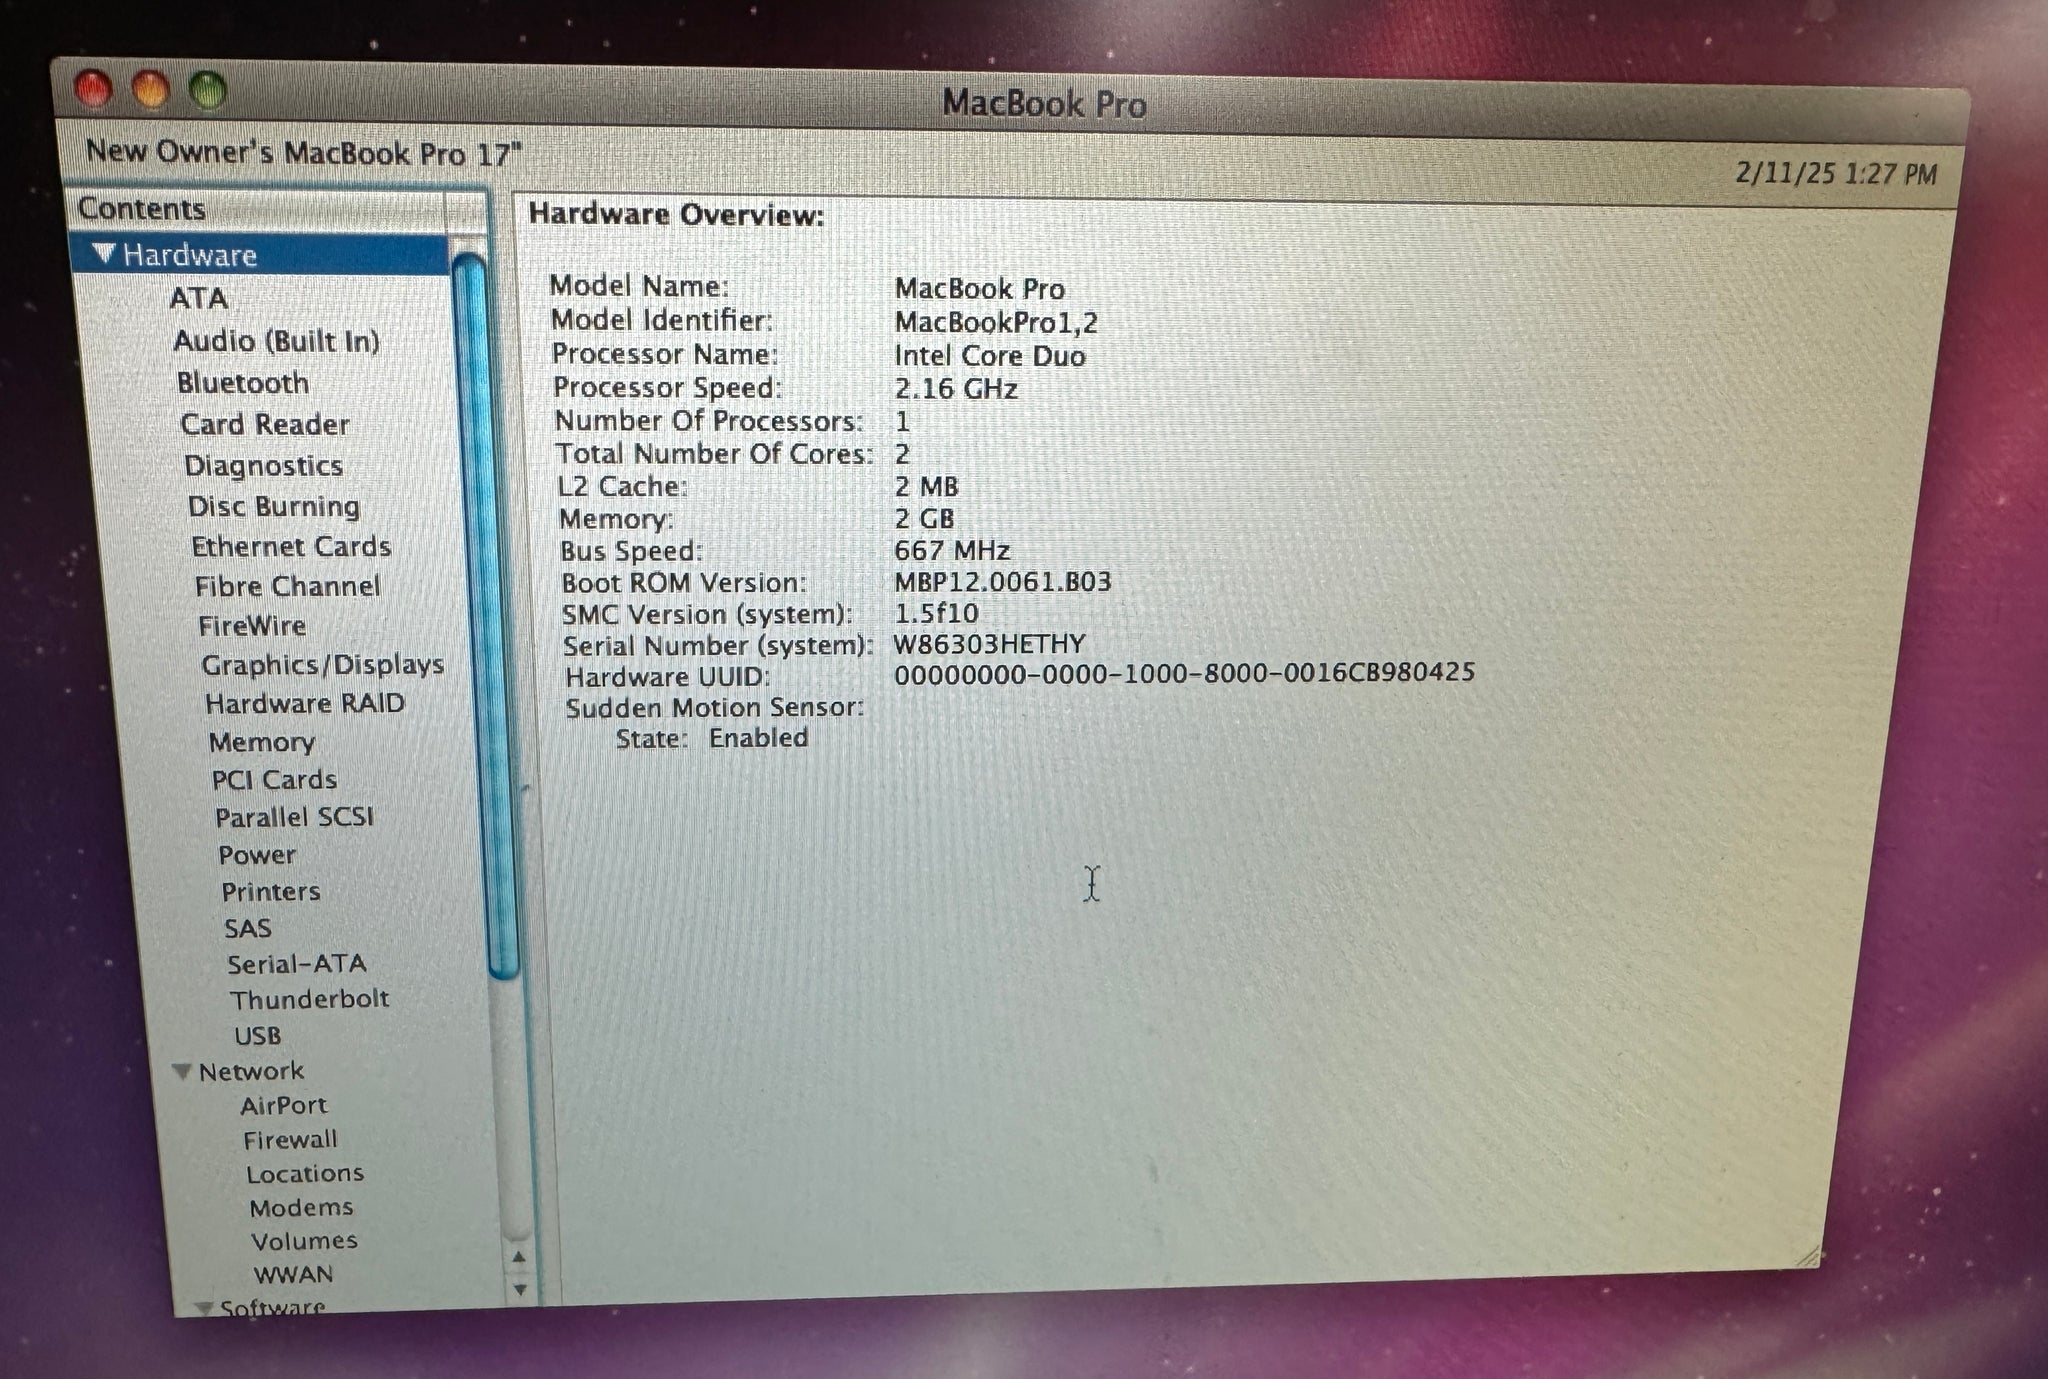Open the FireWire section
Image resolution: width=2048 pixels, height=1379 pixels.
(252, 626)
